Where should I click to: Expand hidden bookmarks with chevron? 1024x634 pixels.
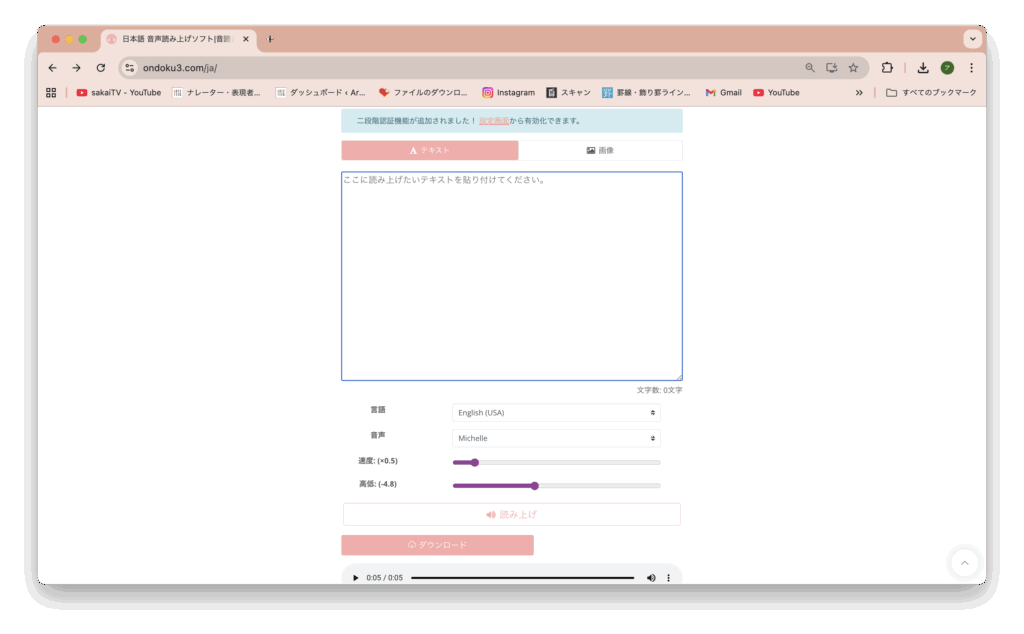[858, 93]
